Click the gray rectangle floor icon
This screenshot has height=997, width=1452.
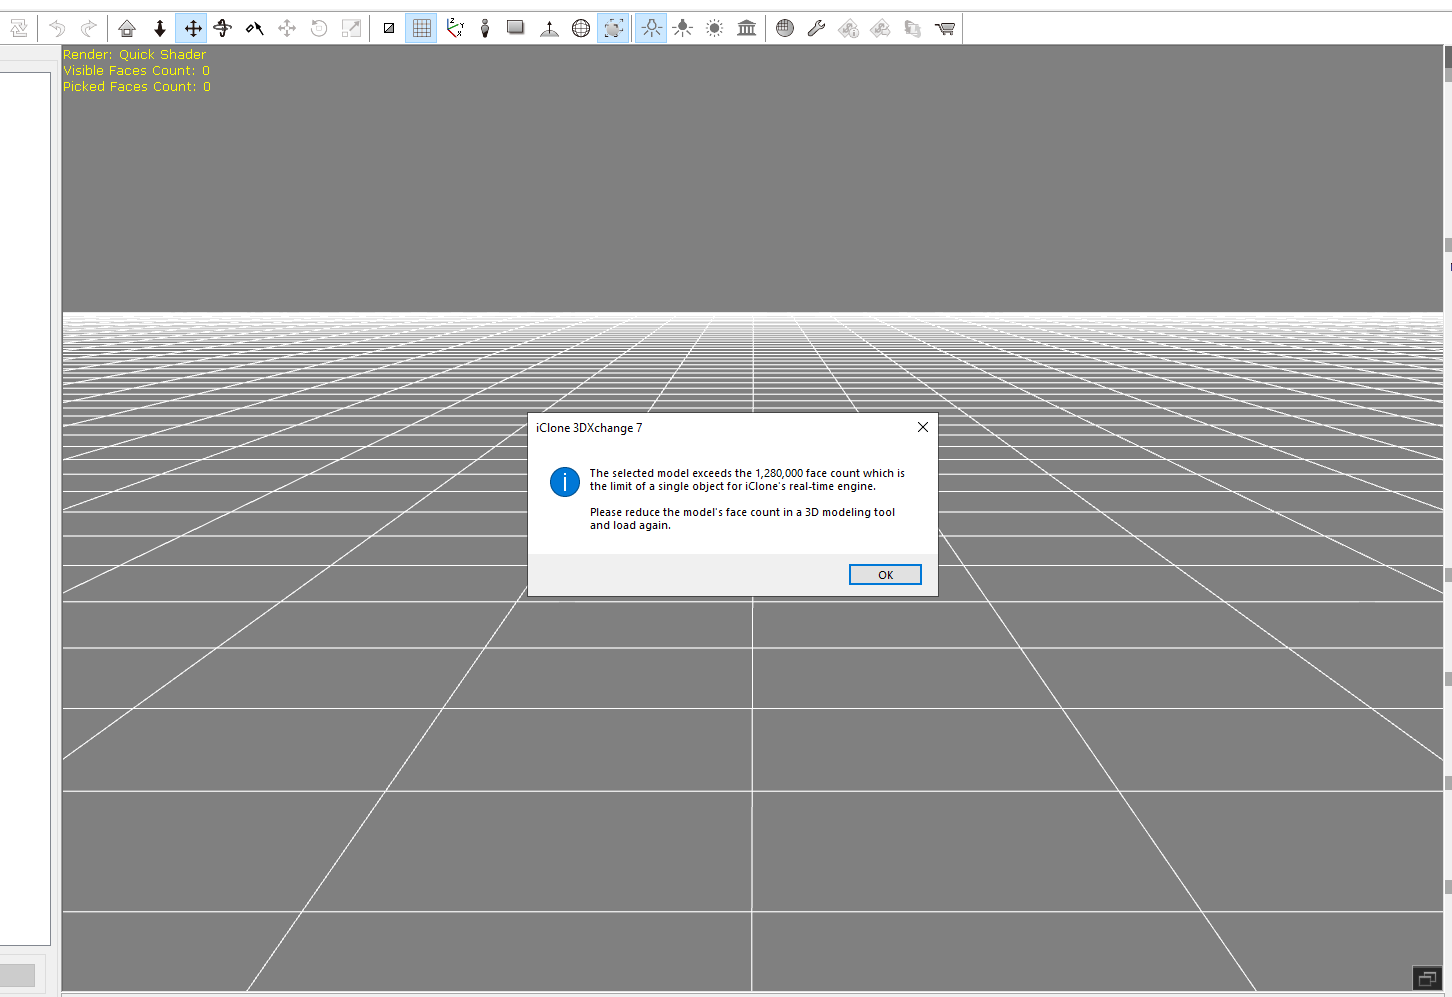point(516,29)
